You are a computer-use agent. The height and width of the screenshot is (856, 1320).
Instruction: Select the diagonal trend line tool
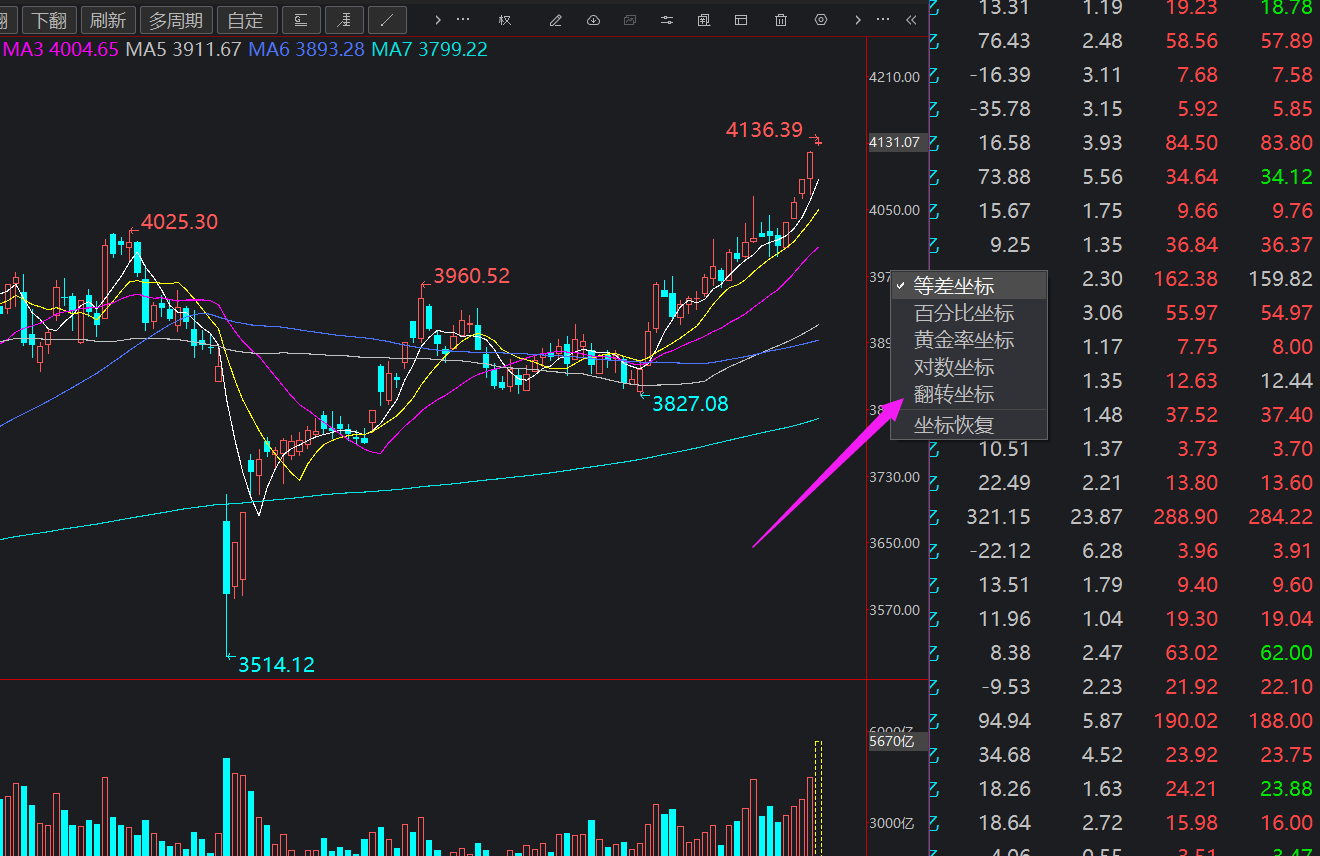[387, 19]
